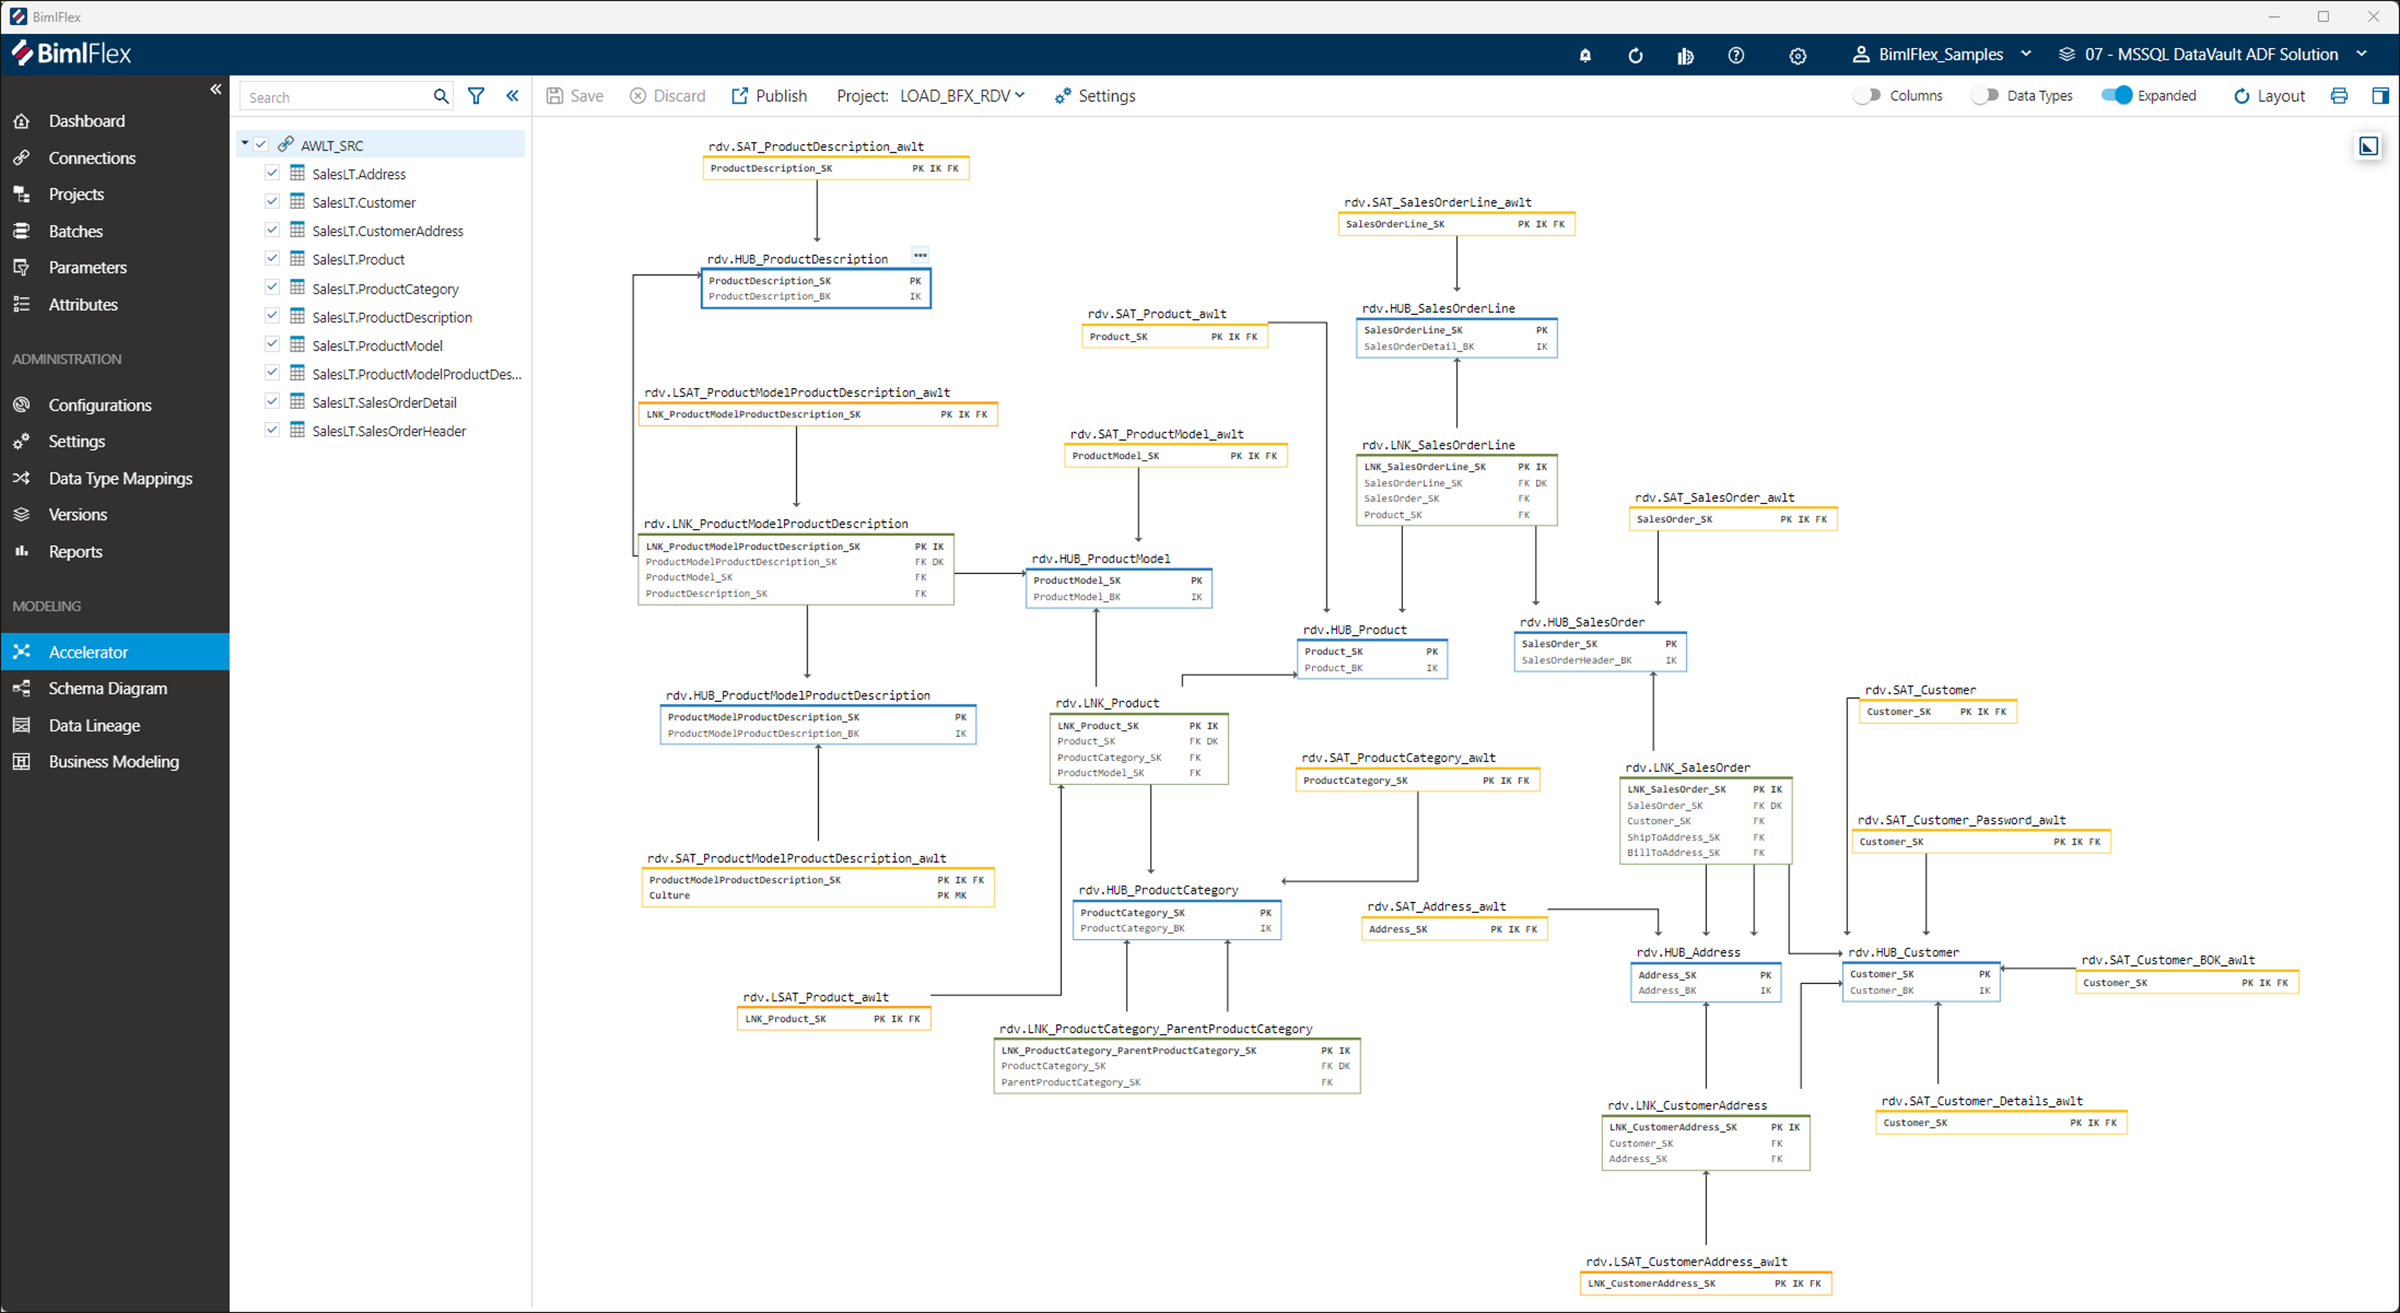Open Business Modeling
Image resolution: width=2400 pixels, height=1313 pixels.
click(113, 761)
